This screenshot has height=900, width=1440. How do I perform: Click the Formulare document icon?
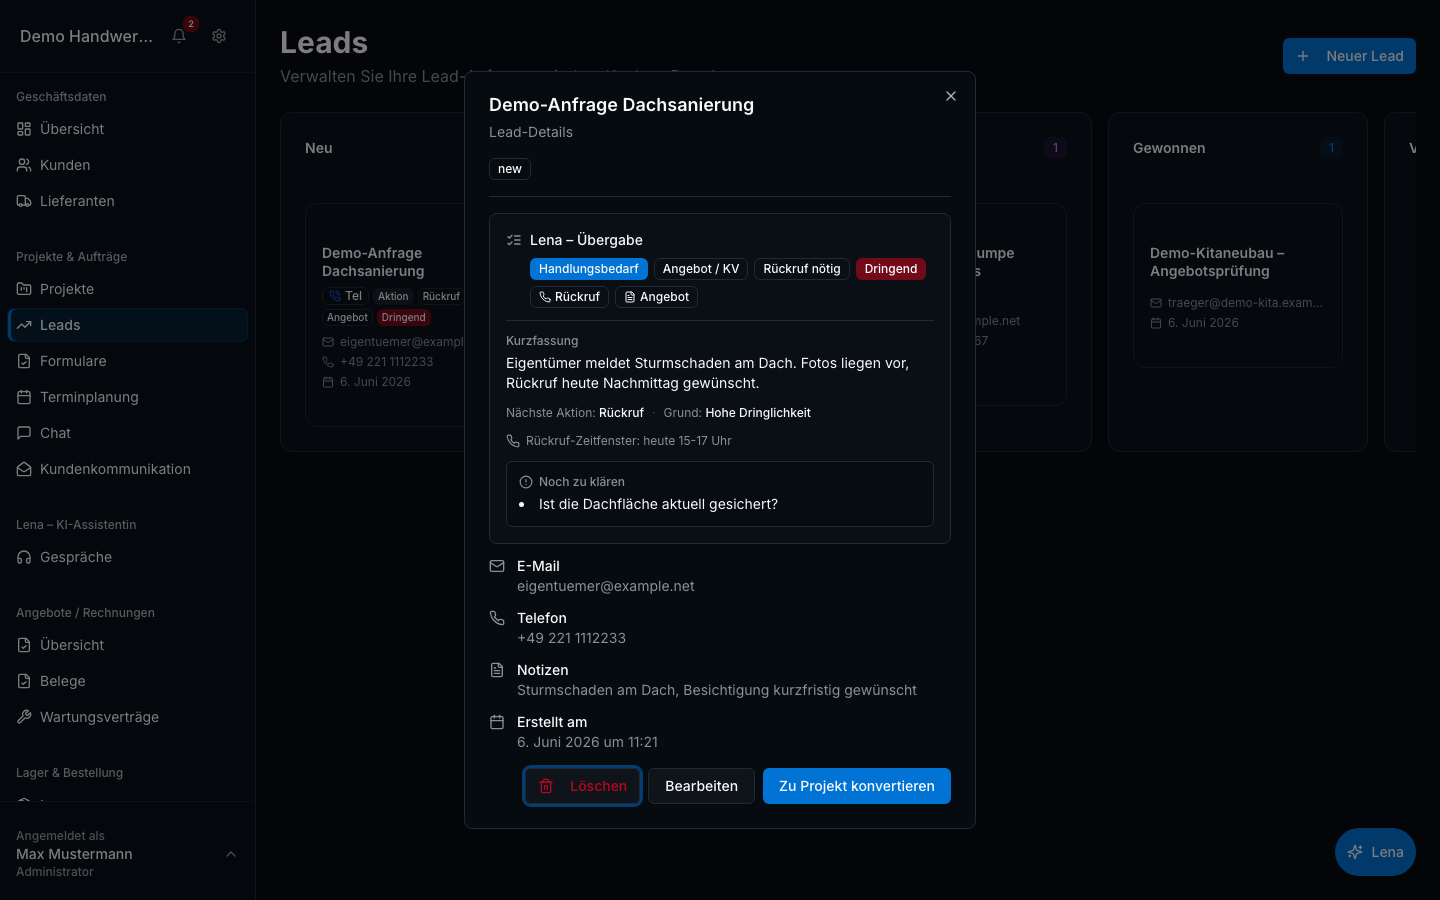(24, 361)
